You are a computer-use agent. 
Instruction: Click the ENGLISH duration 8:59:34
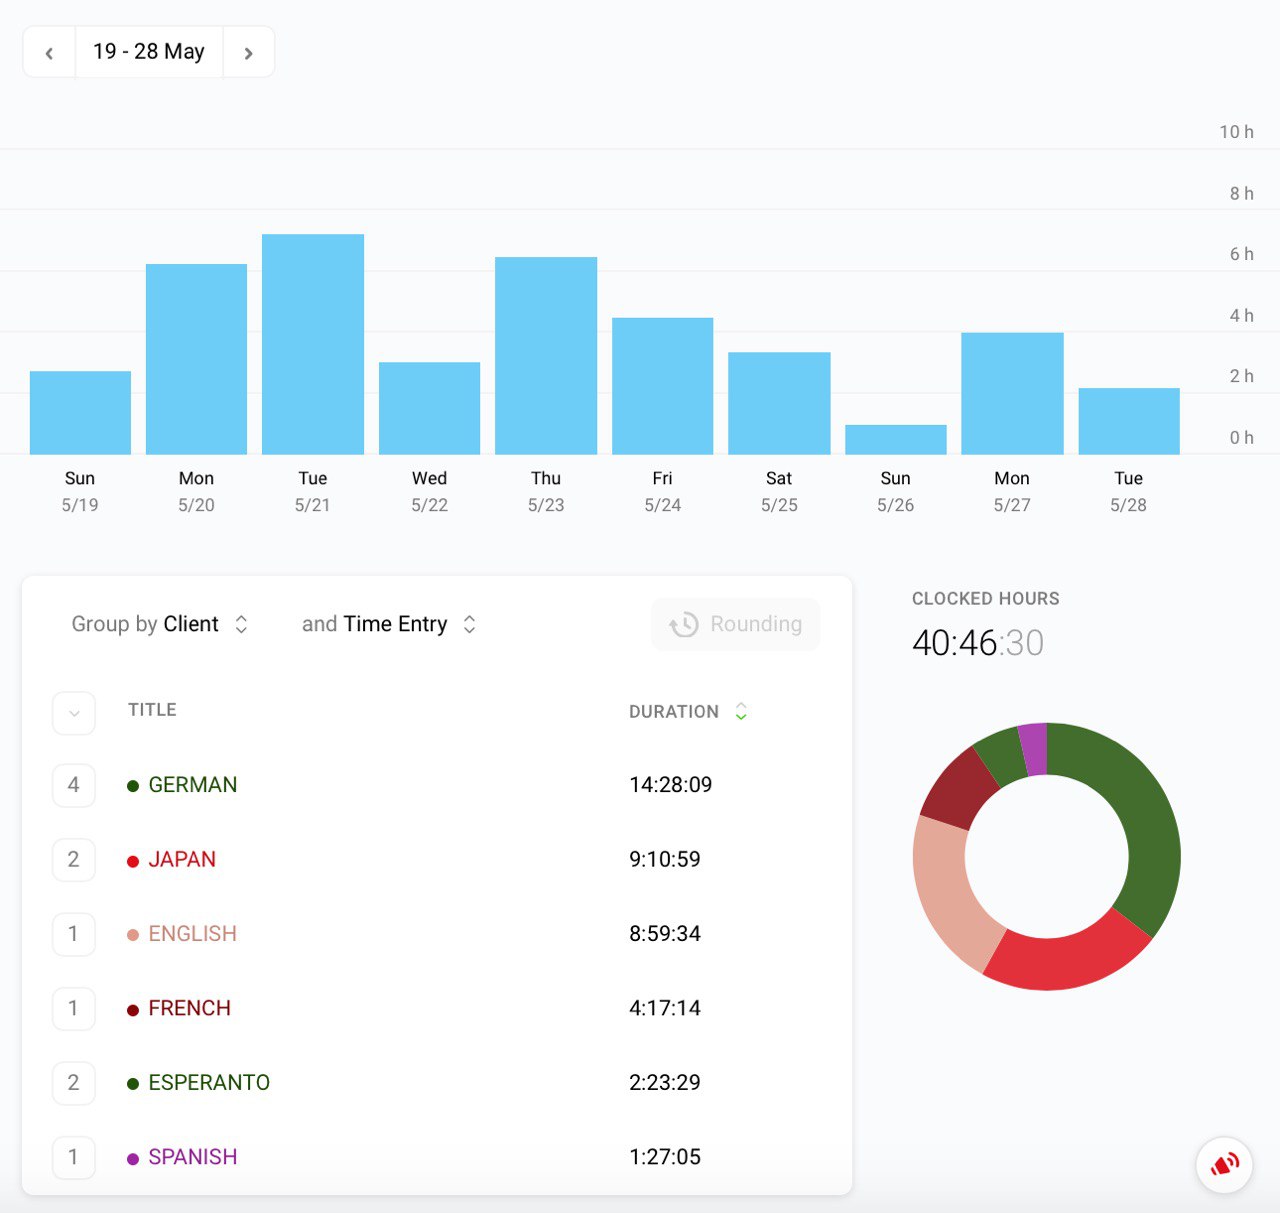[665, 934]
